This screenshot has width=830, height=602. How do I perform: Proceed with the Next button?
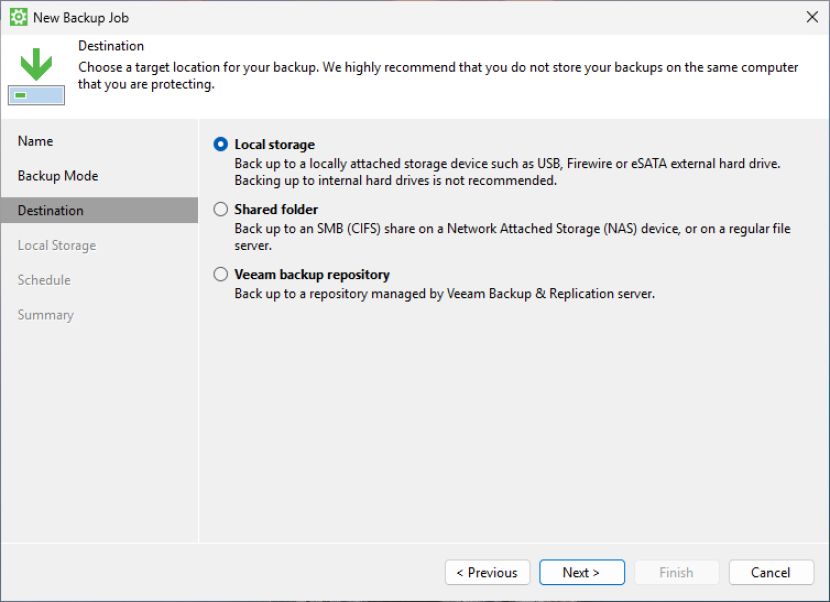[582, 572]
